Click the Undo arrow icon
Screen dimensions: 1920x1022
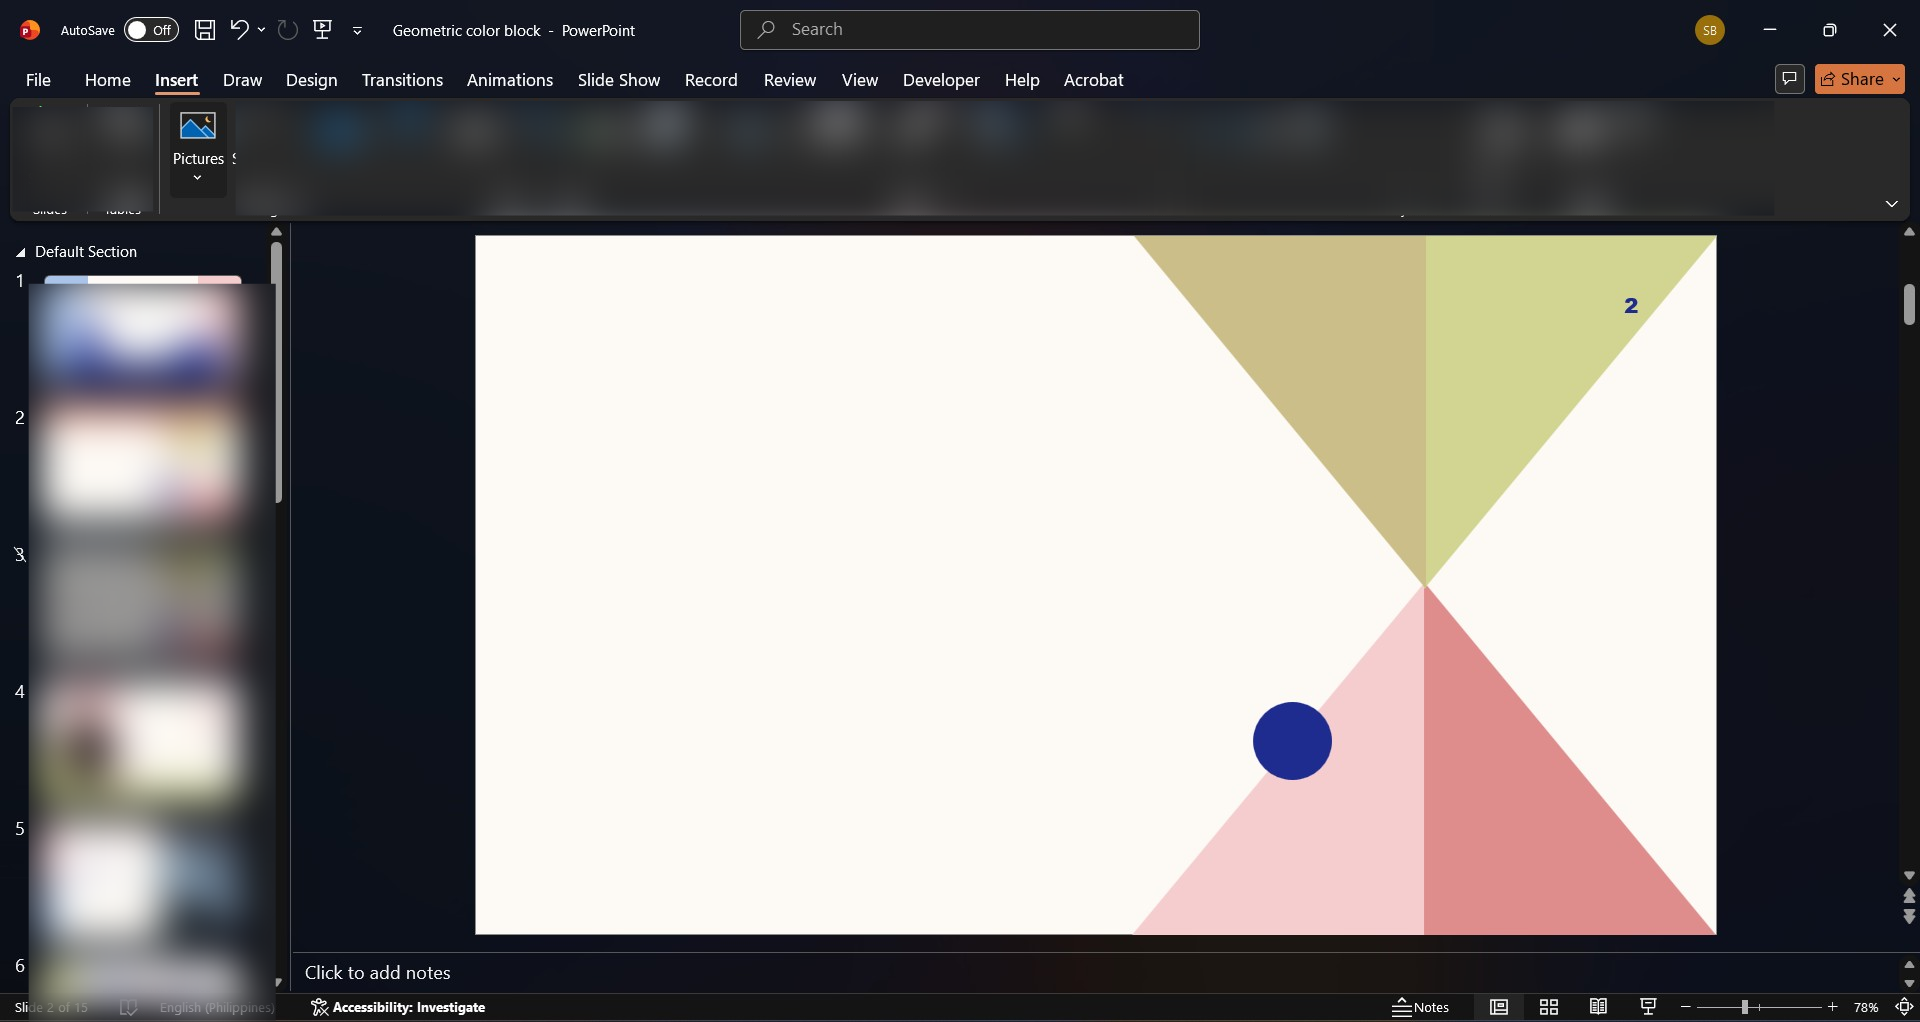[239, 30]
